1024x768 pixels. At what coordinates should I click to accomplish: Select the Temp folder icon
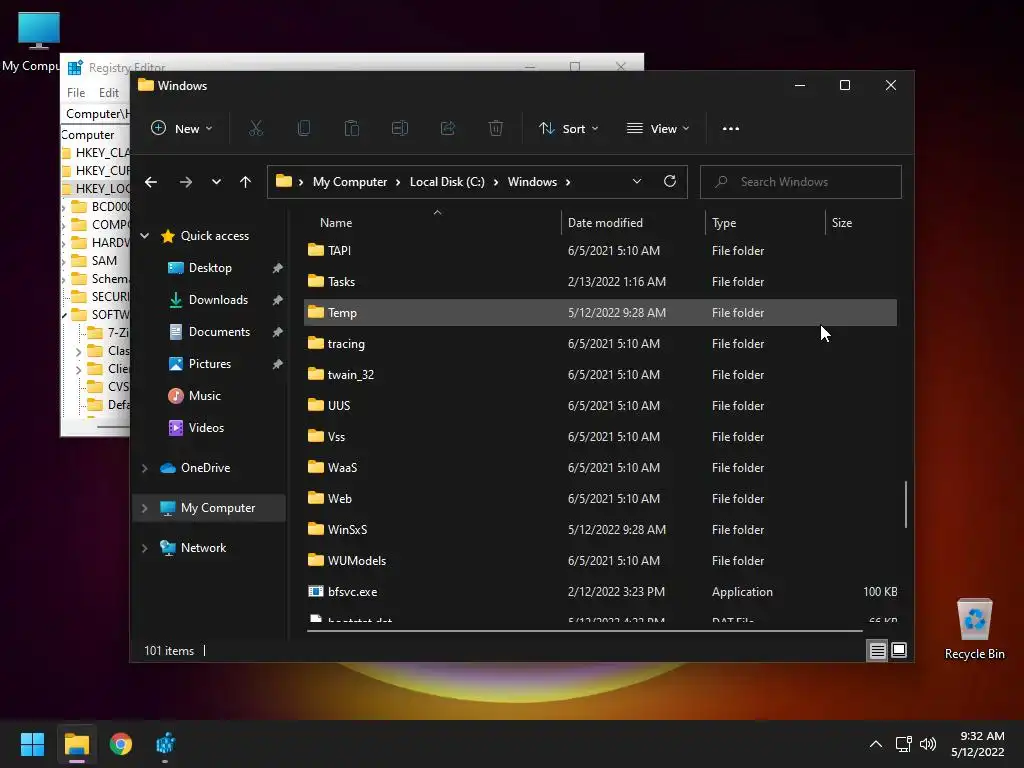pos(316,312)
